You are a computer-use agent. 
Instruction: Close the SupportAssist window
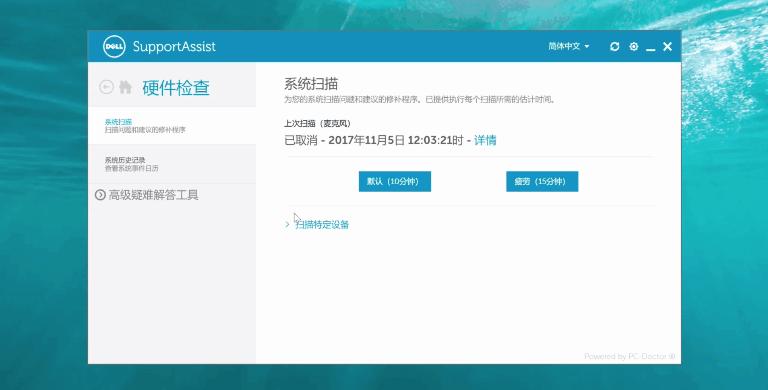[667, 47]
